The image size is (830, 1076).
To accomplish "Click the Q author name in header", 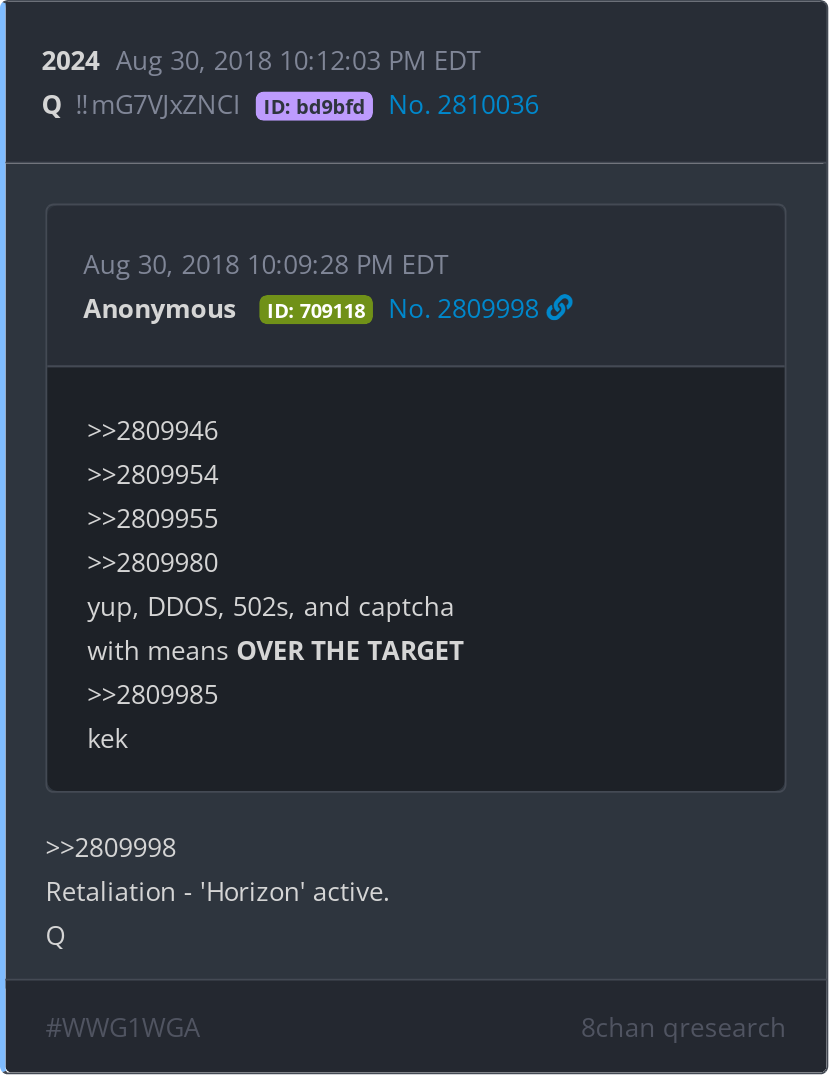I will pyautogui.click(x=52, y=106).
